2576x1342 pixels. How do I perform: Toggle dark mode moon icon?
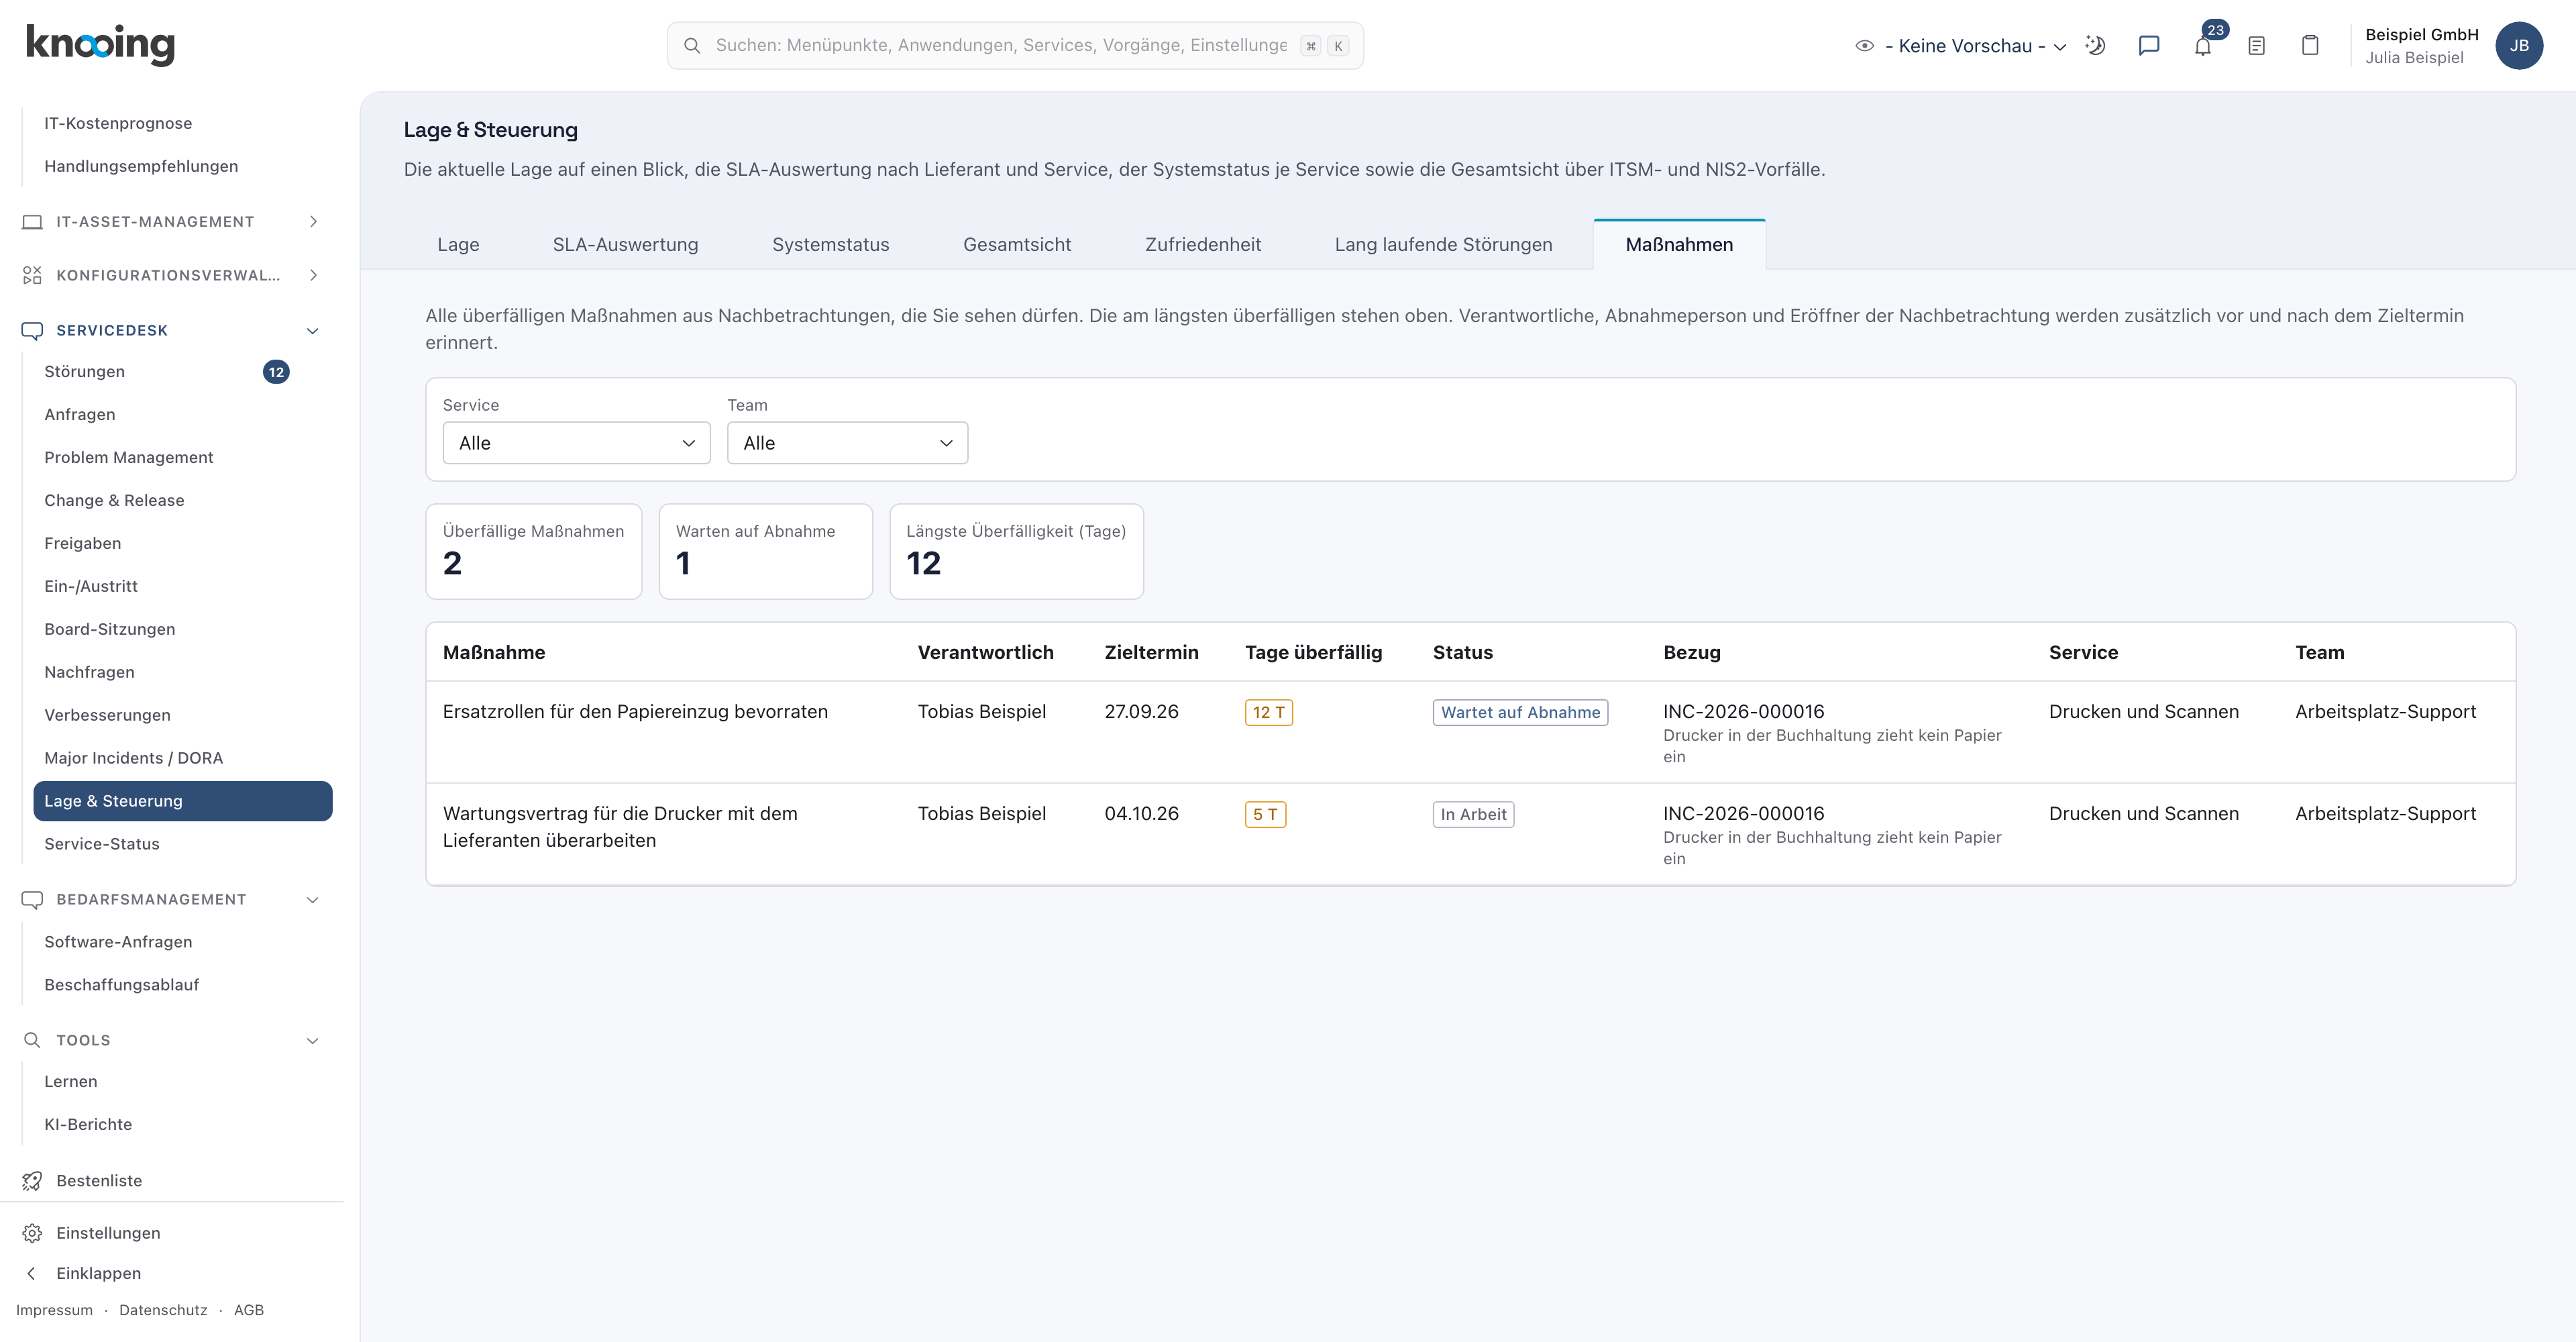coord(2095,46)
